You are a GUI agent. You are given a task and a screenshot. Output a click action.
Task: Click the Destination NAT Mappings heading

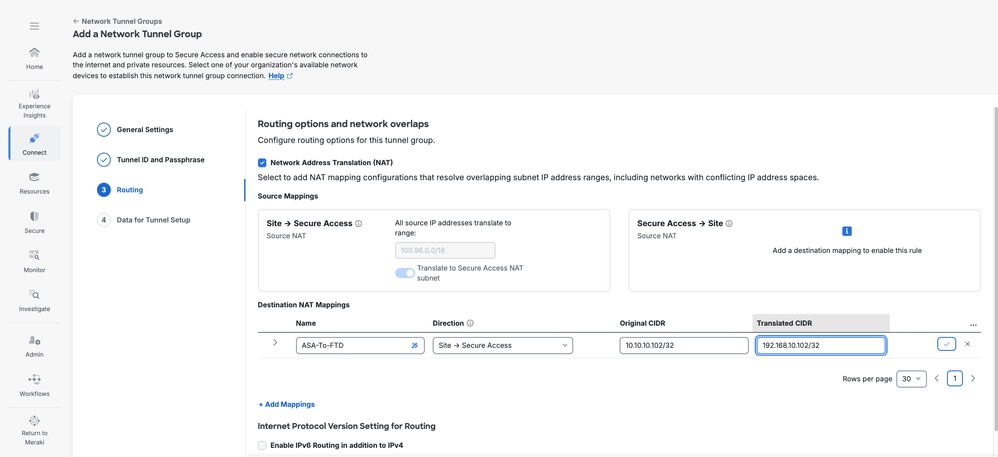(304, 305)
